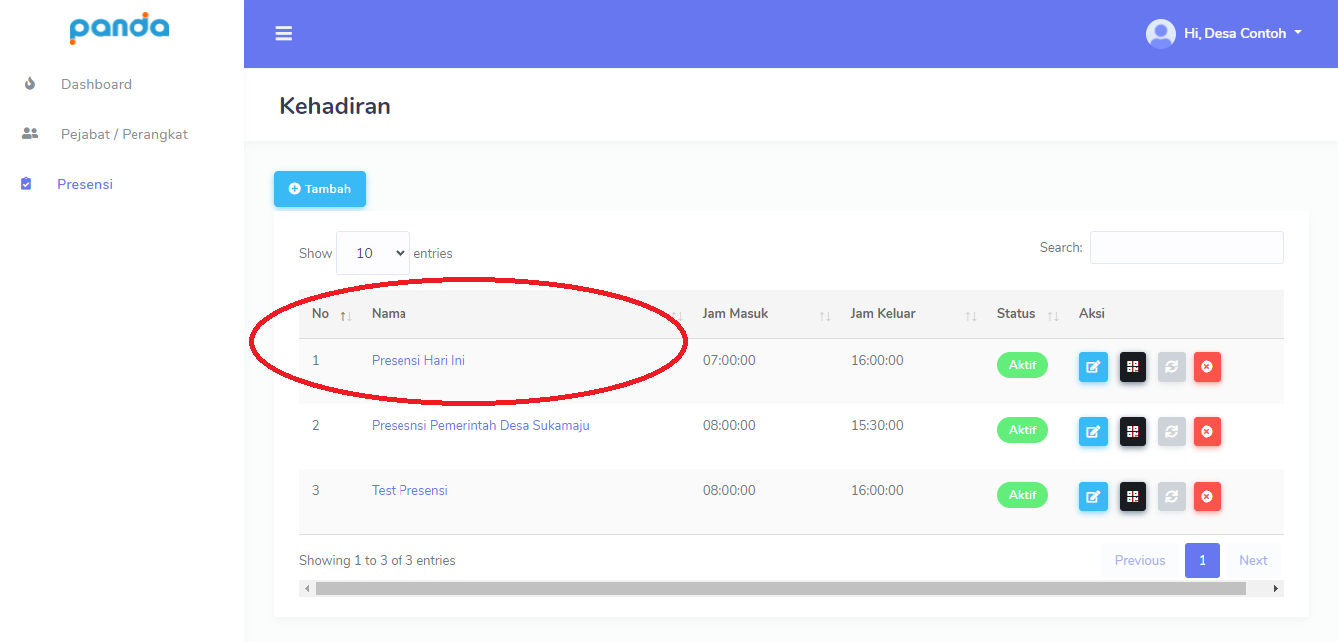The width and height of the screenshot is (1338, 642).
Task: Click Aktif badge of Pemerintah Desa Sukamaju
Action: 1022,430
